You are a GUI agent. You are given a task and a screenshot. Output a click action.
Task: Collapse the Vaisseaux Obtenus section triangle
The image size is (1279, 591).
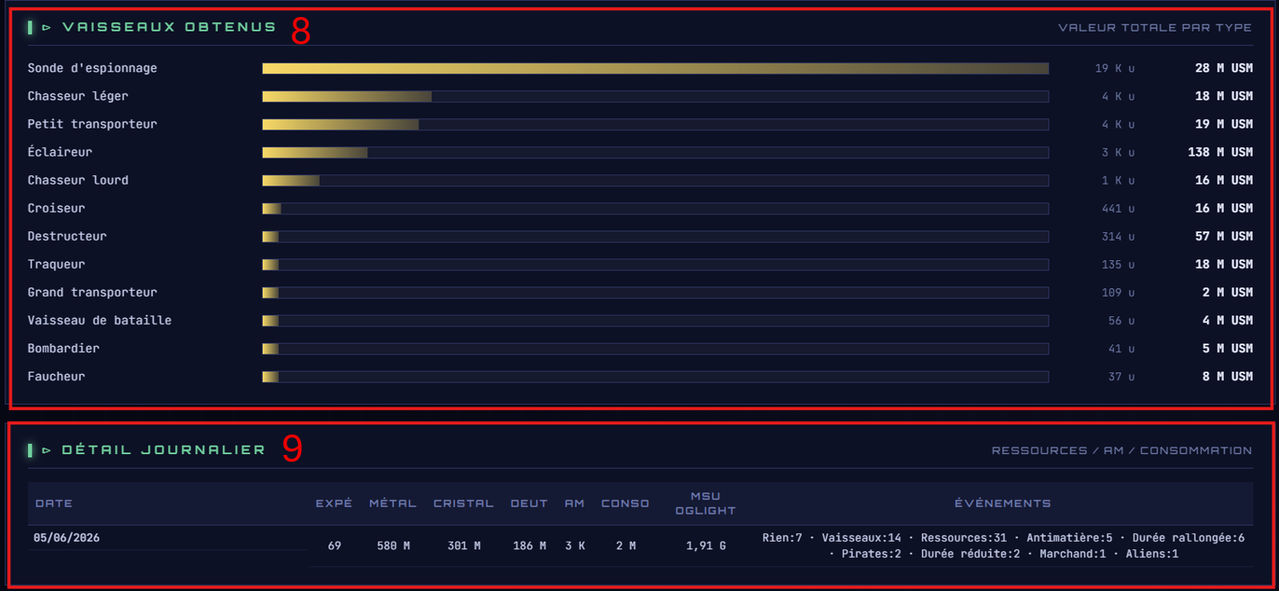tap(46, 28)
